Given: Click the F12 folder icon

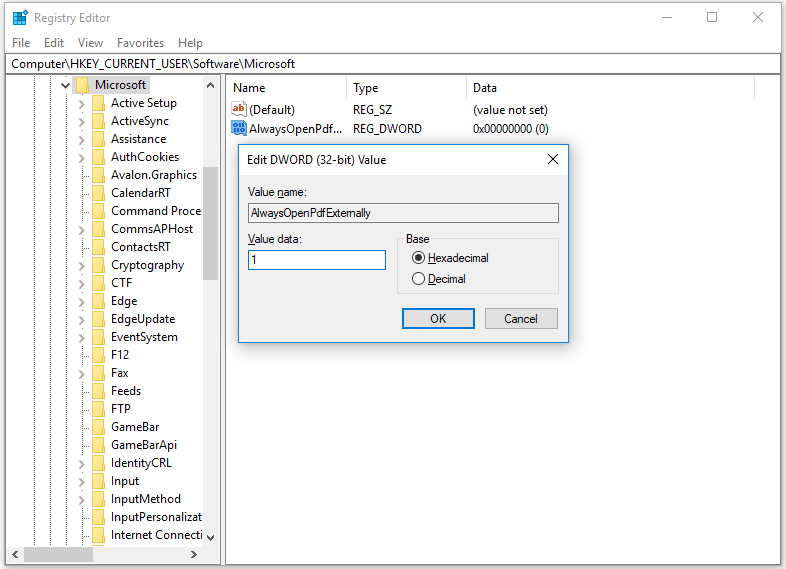Looking at the screenshot, I should (98, 355).
